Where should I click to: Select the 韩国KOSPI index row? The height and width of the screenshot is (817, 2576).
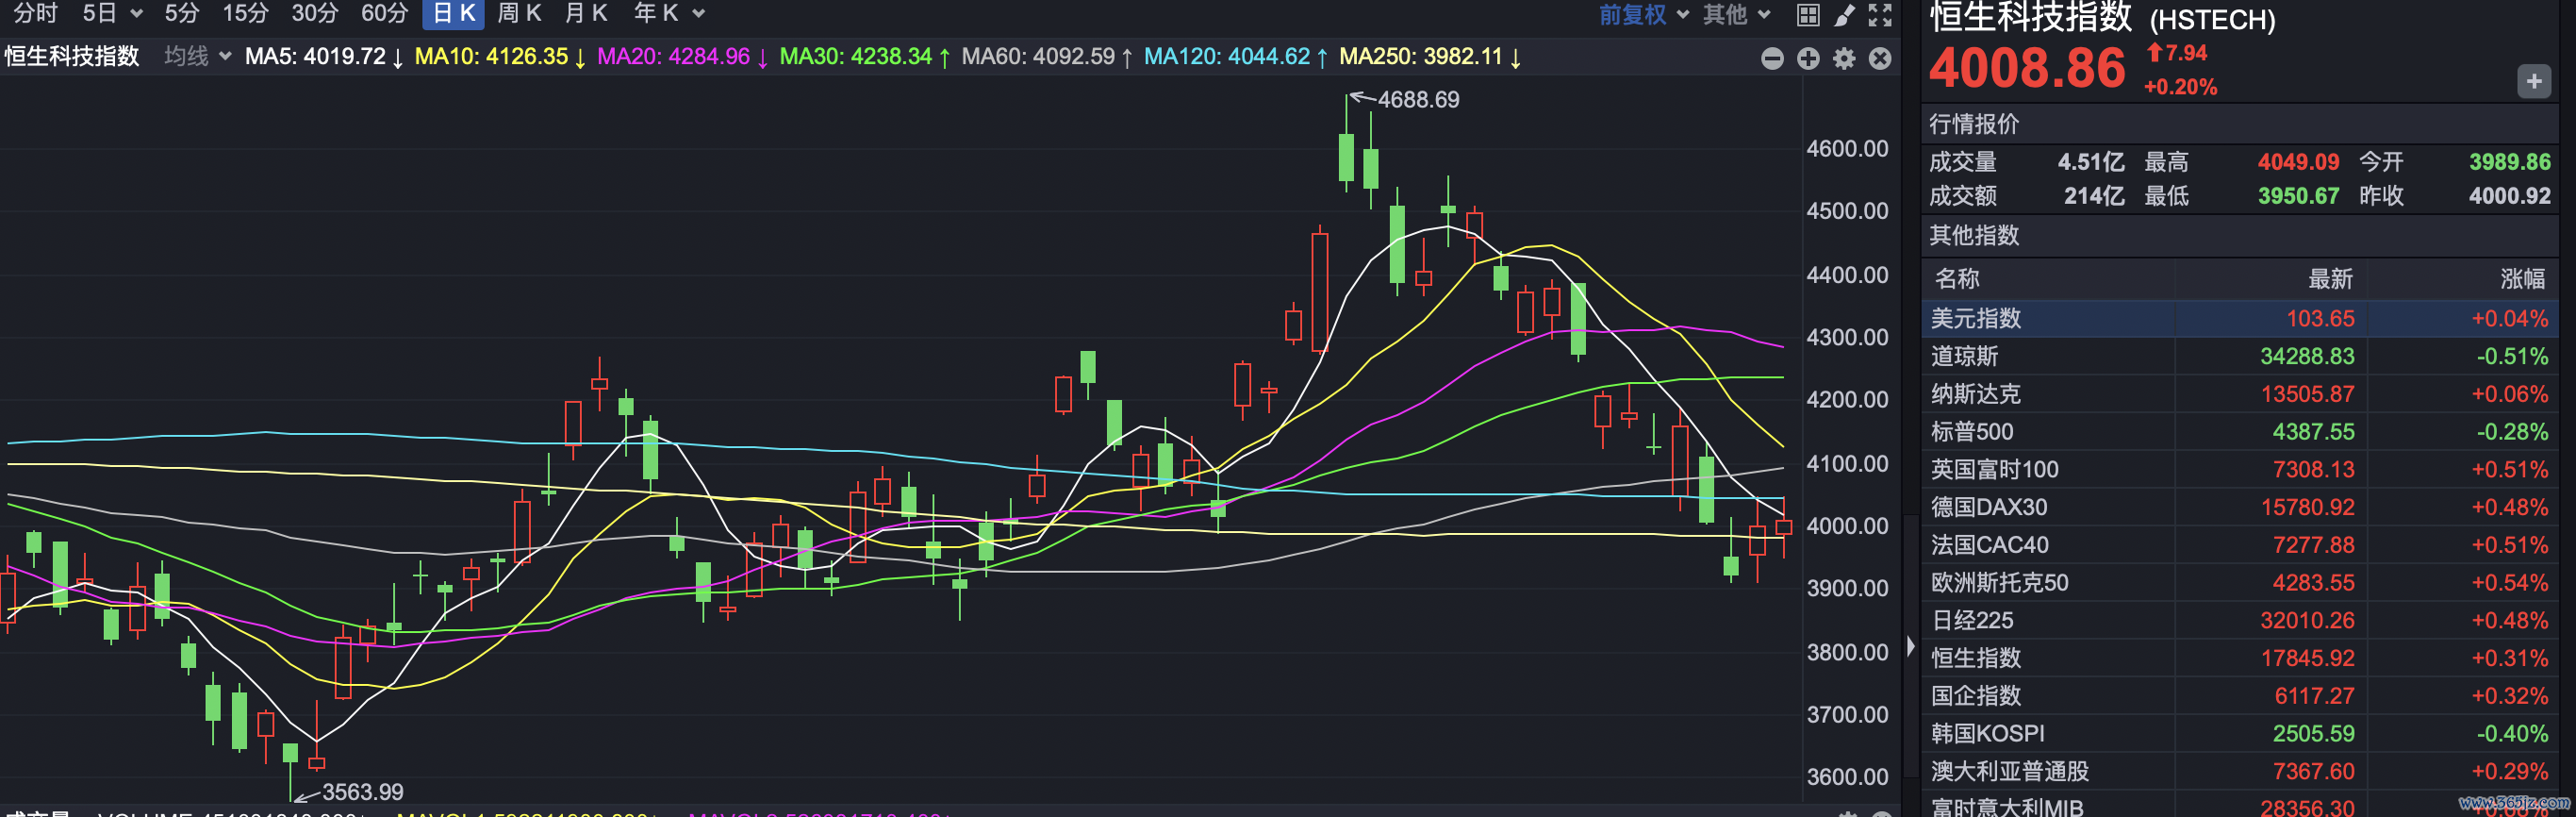pos(2239,733)
